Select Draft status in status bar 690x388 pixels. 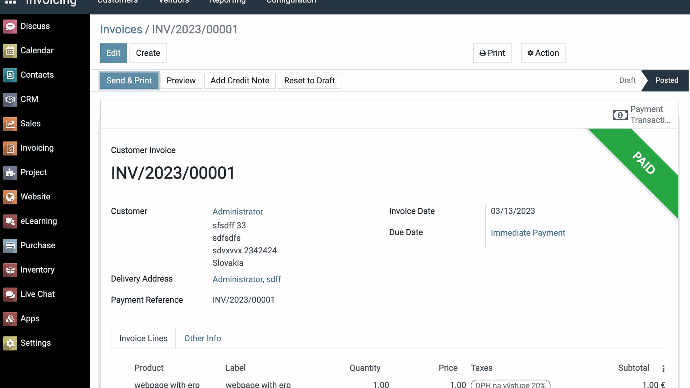tap(627, 81)
